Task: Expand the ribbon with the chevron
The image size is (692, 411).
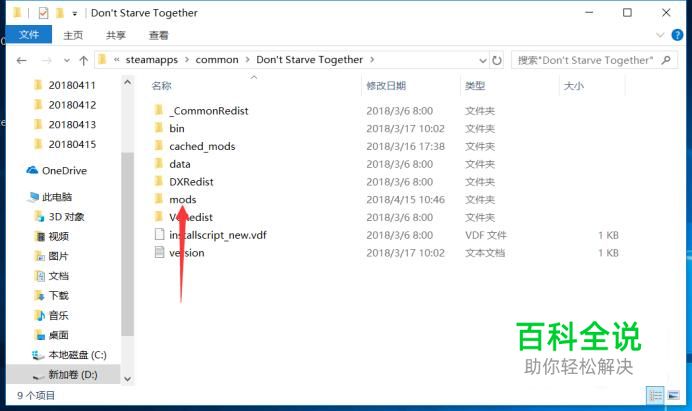Action: coord(660,35)
